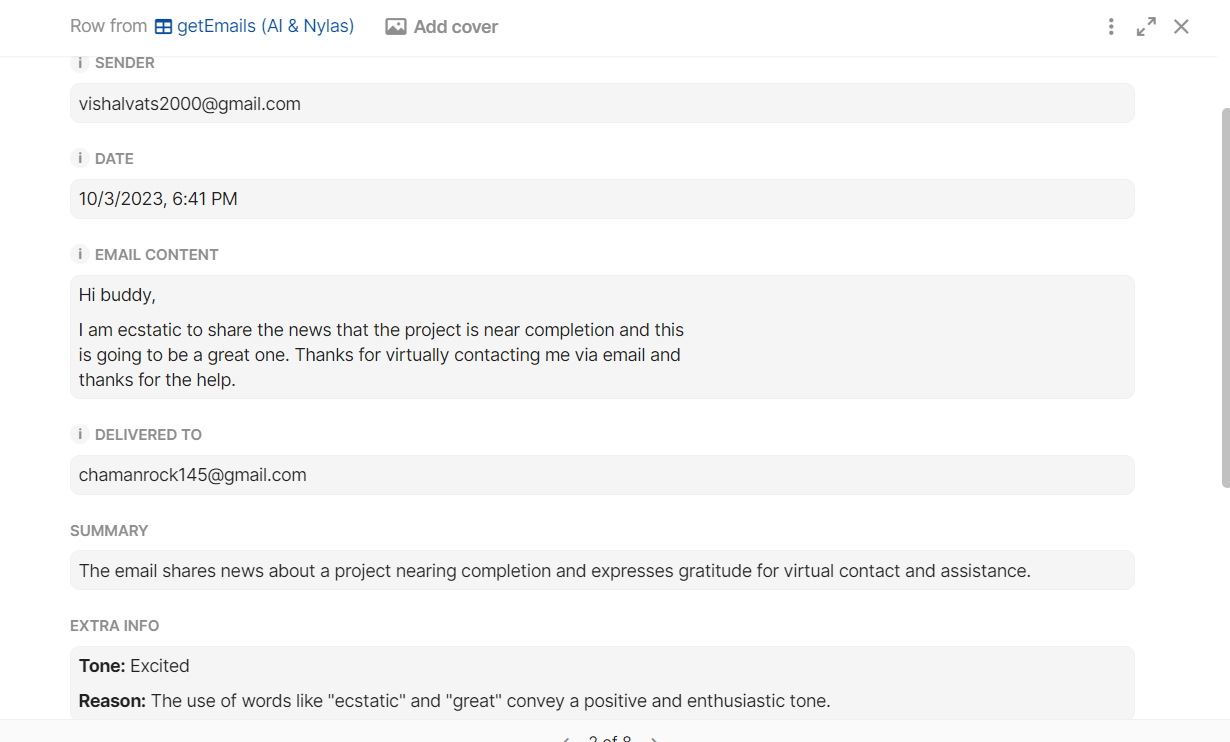Click the Extra Info tone box
This screenshot has width=1230, height=742.
click(602, 683)
